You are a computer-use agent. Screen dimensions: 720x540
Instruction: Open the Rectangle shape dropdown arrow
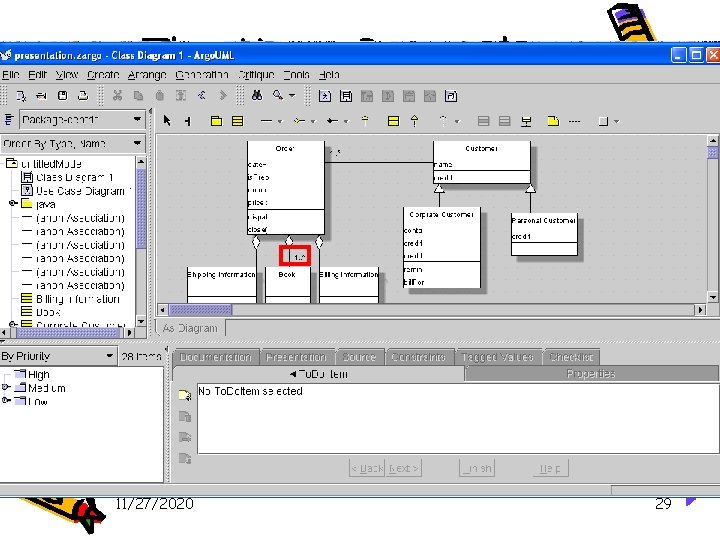tap(617, 122)
